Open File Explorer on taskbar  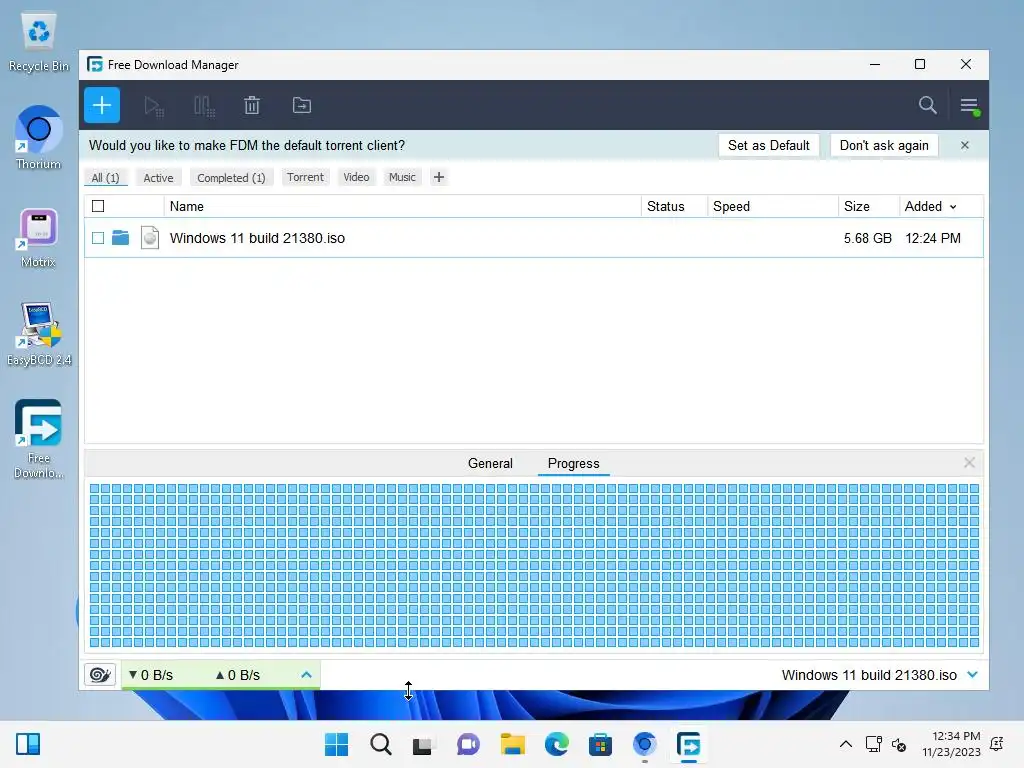coord(513,744)
